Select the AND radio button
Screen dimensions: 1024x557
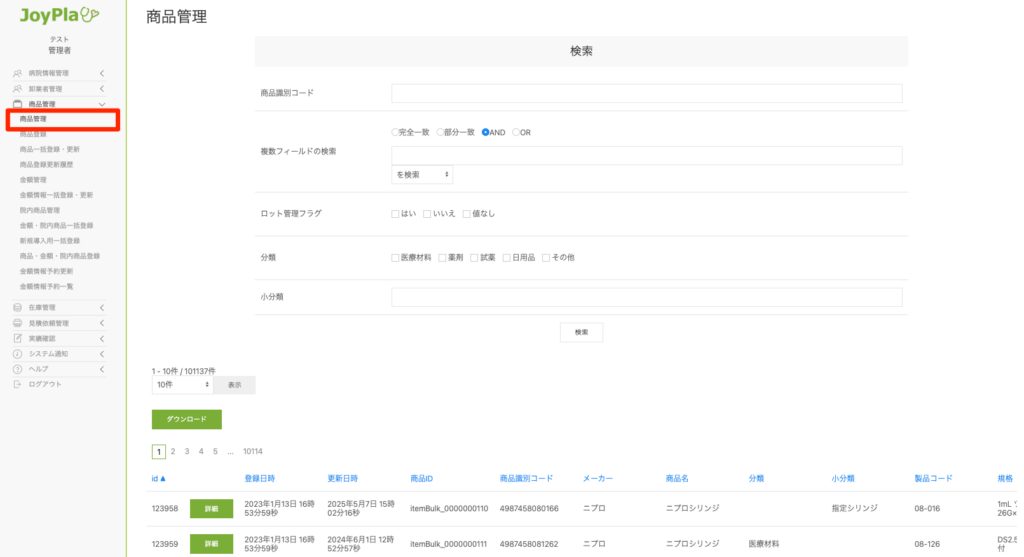click(x=485, y=132)
